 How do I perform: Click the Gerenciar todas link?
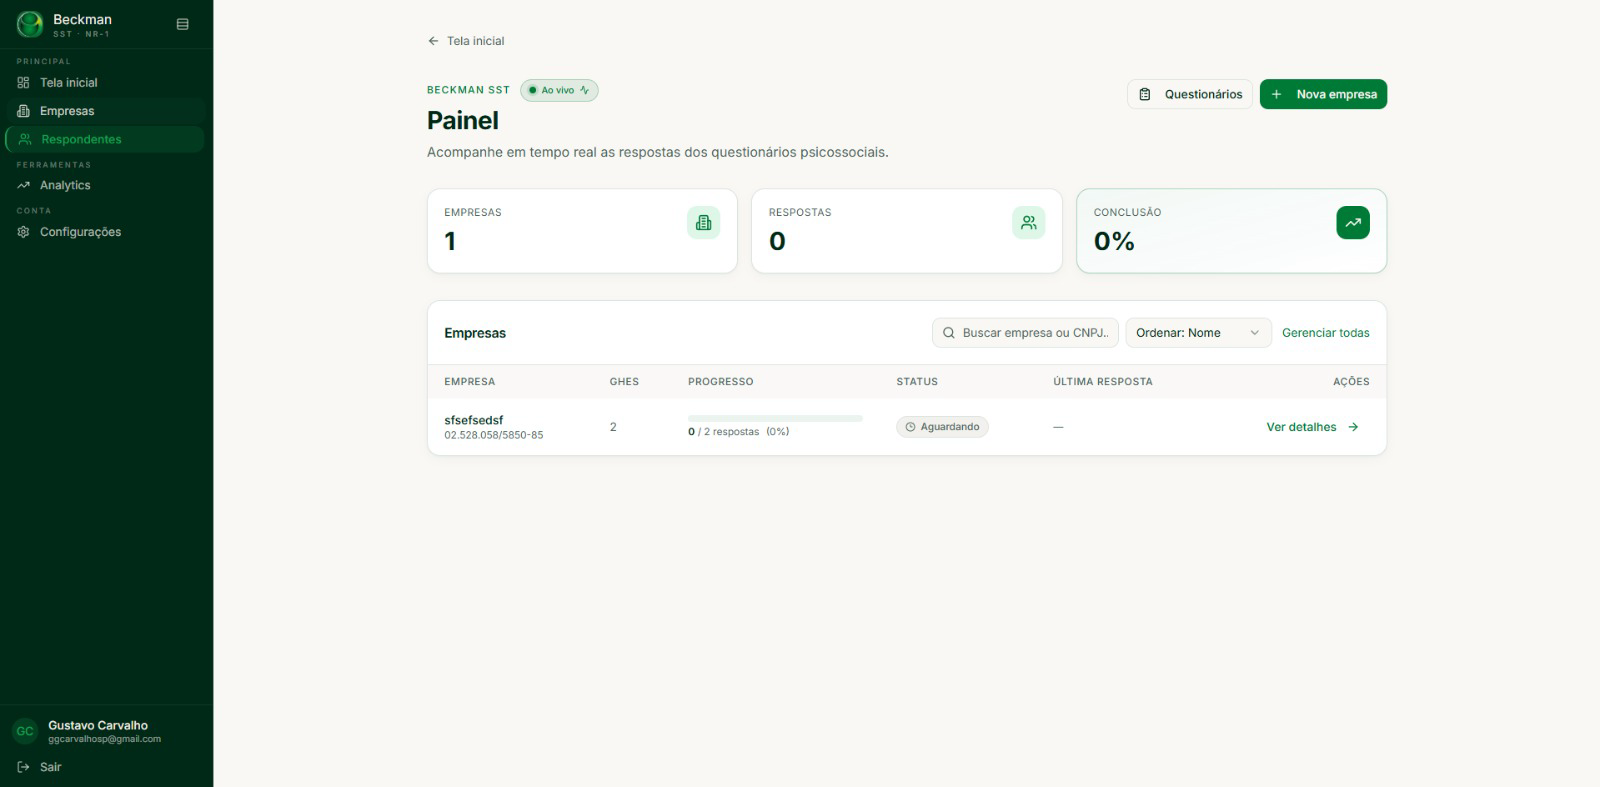click(x=1326, y=333)
